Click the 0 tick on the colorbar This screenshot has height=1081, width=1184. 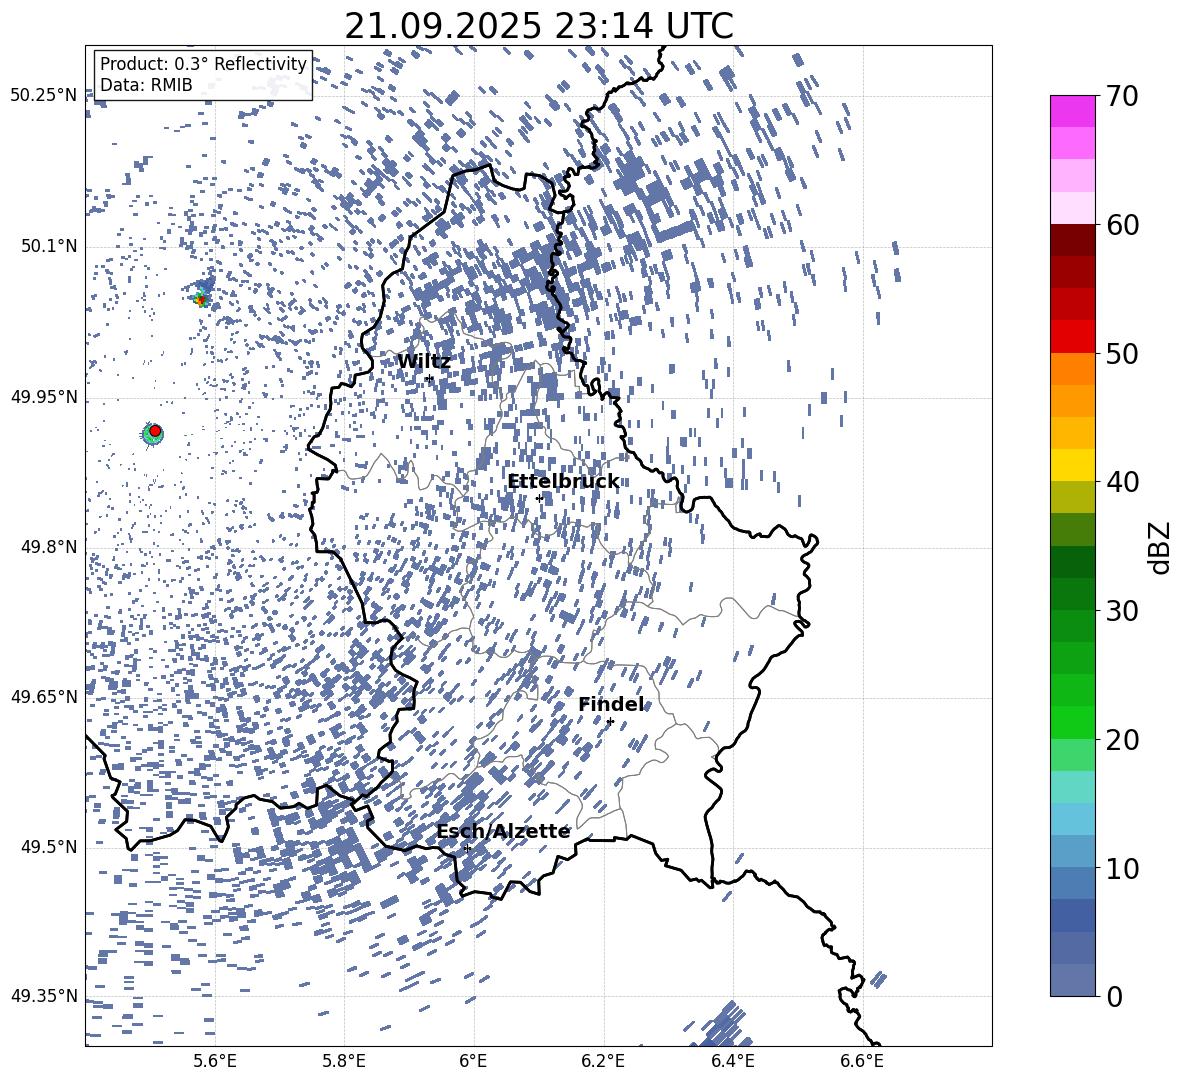point(1114,996)
